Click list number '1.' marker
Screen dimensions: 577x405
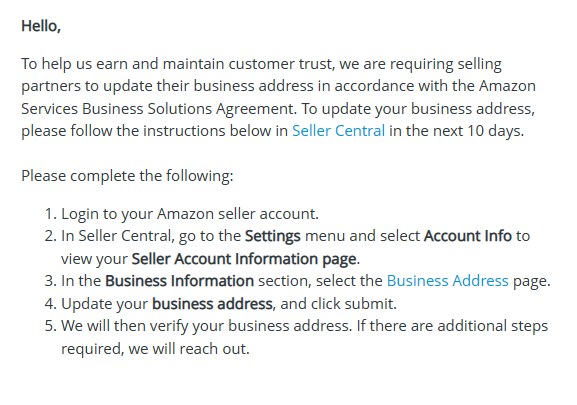[x=51, y=214]
